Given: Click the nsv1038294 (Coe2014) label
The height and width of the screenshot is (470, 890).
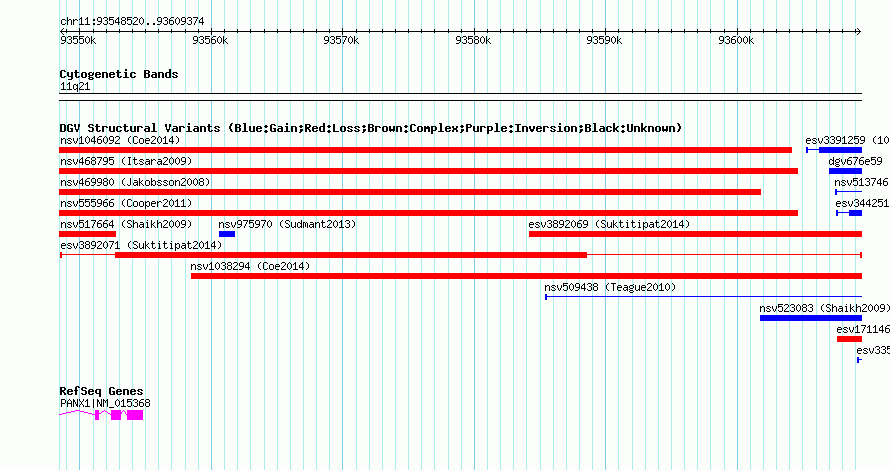Looking at the screenshot, I should [250, 266].
